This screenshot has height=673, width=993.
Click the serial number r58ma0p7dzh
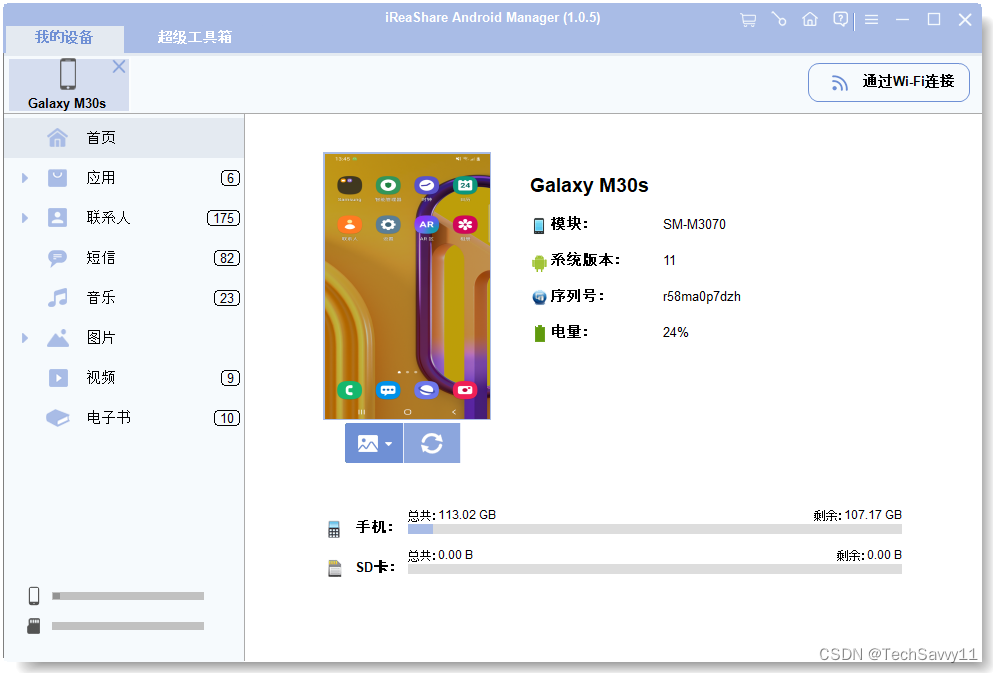[702, 296]
